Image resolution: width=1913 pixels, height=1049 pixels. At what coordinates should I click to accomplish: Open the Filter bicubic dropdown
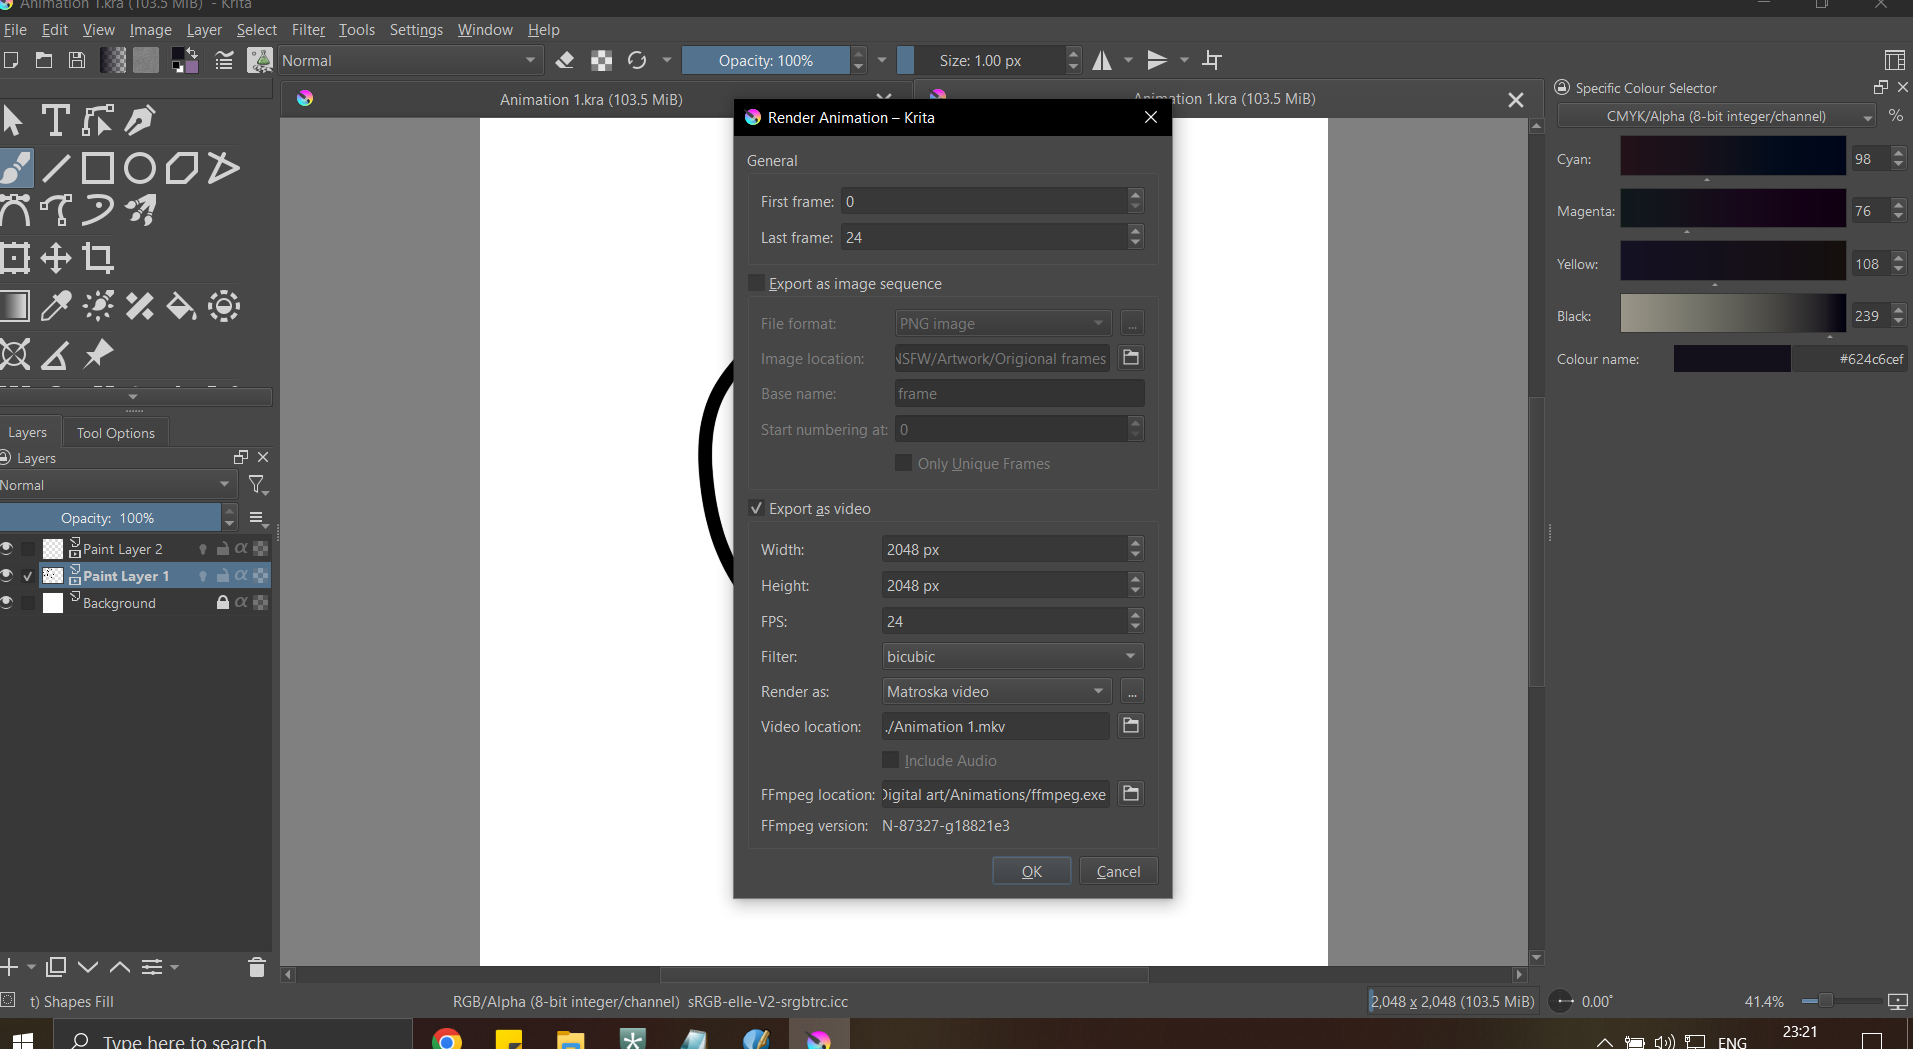(1011, 657)
